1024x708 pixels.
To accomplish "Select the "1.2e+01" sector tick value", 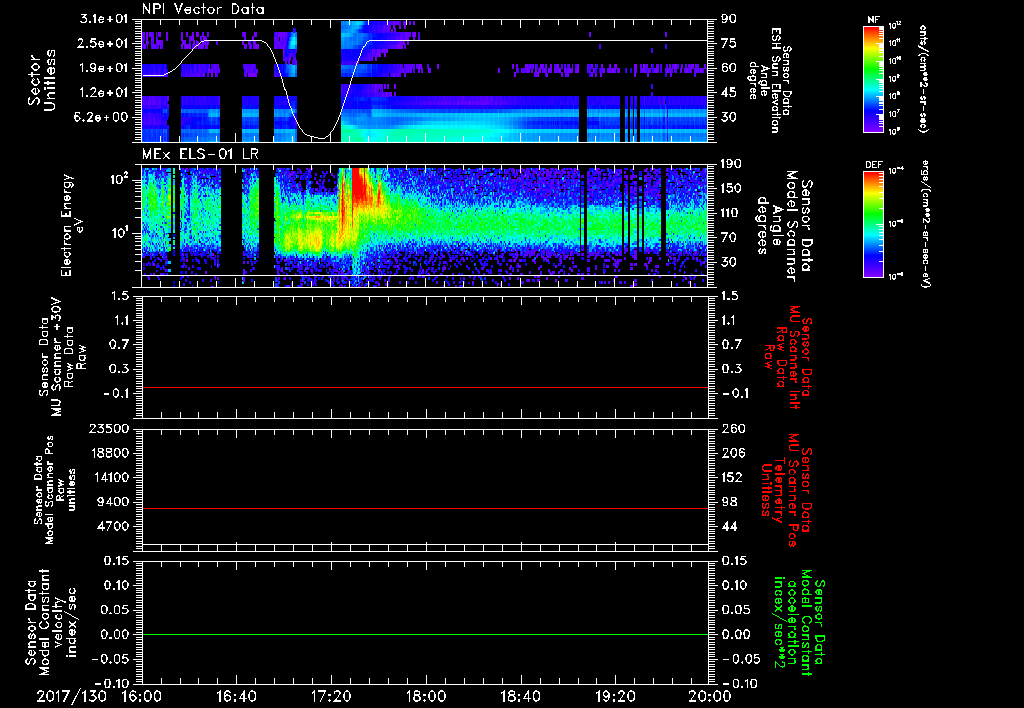I will [x=103, y=93].
